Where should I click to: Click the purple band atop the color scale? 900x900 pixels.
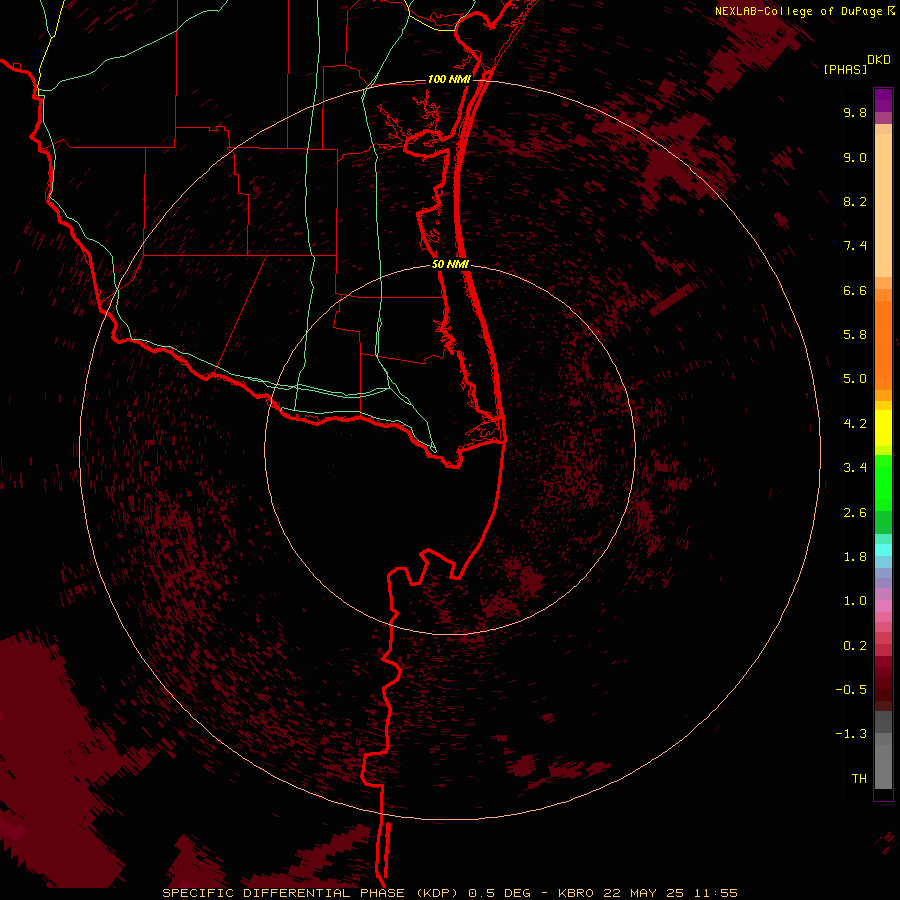(883, 100)
